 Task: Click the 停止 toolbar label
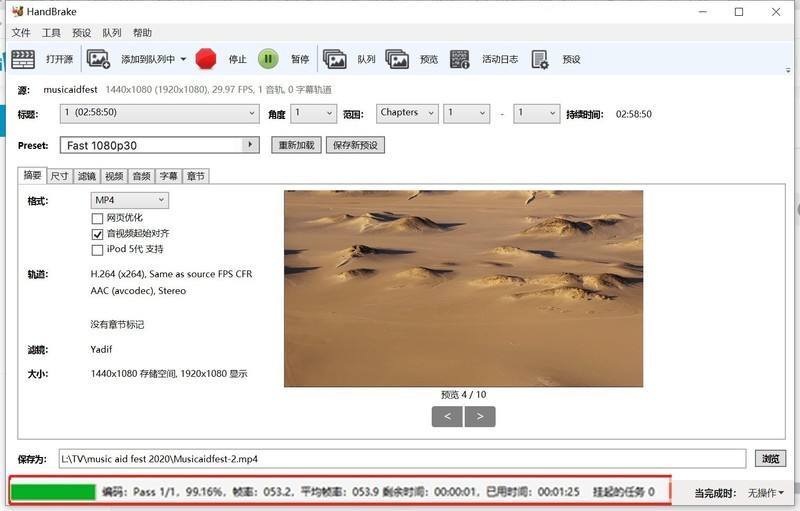tap(237, 59)
